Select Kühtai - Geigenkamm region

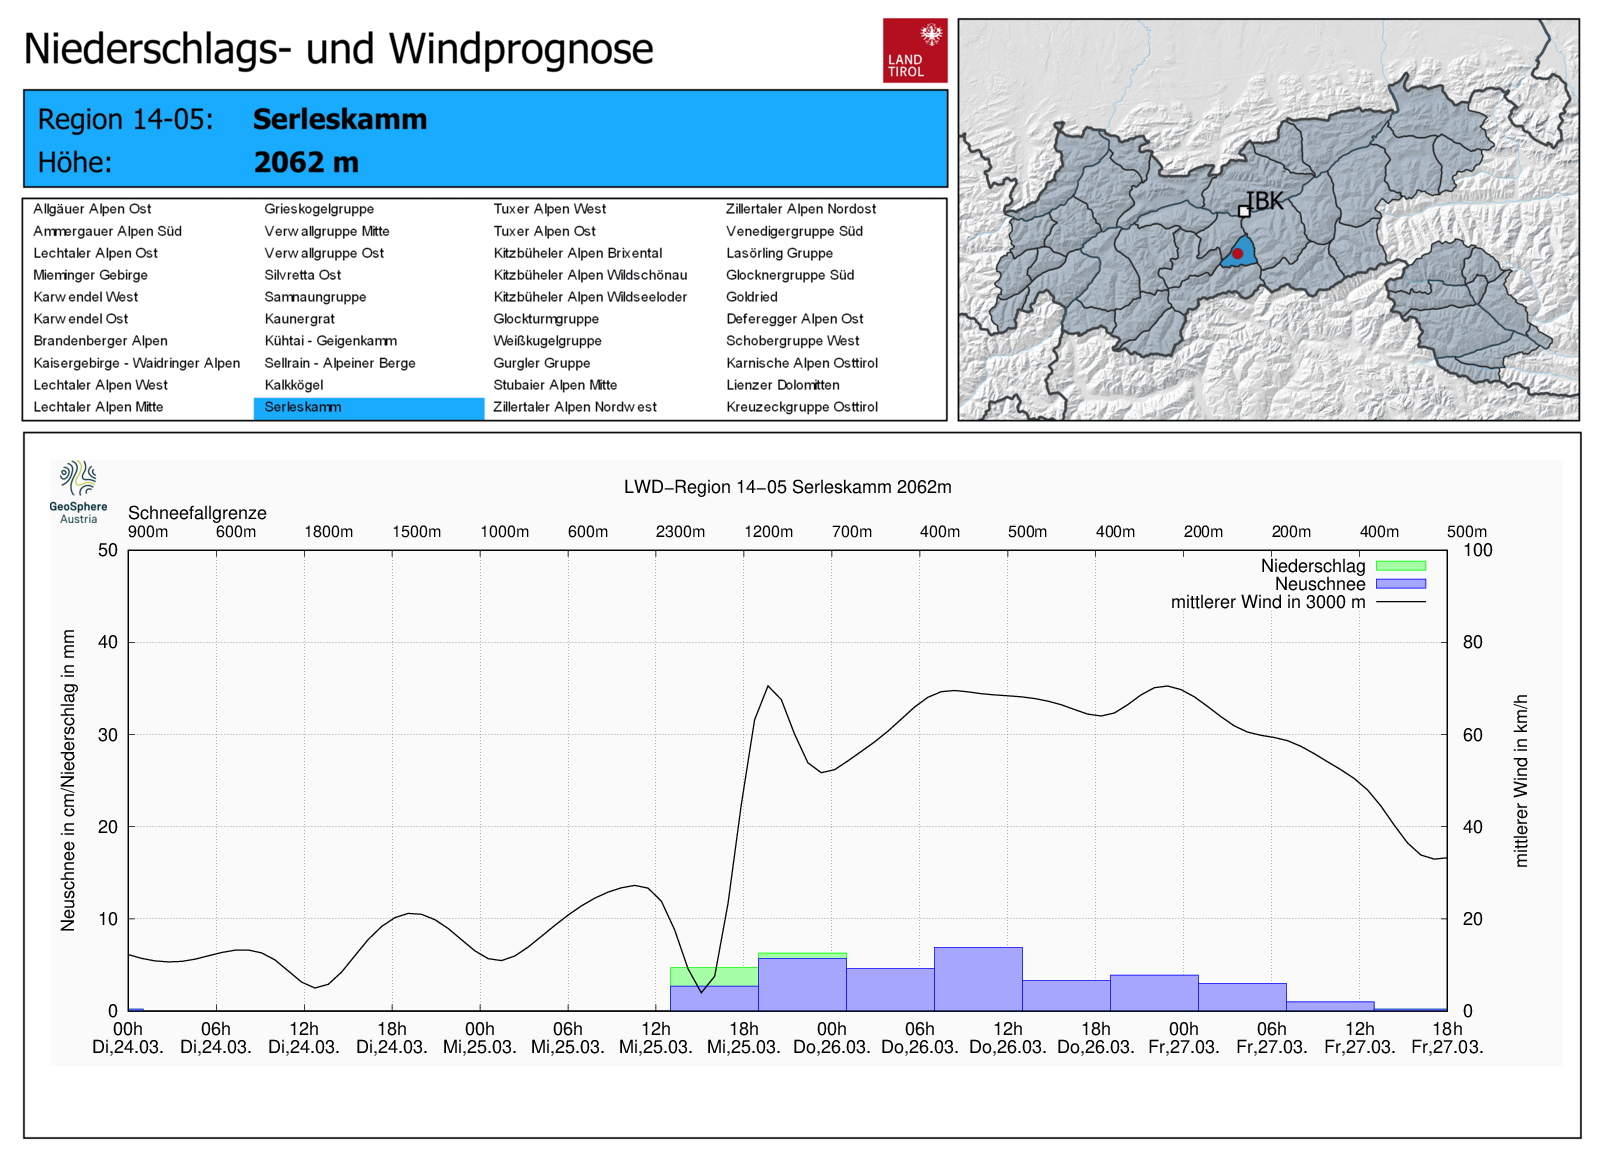point(330,341)
